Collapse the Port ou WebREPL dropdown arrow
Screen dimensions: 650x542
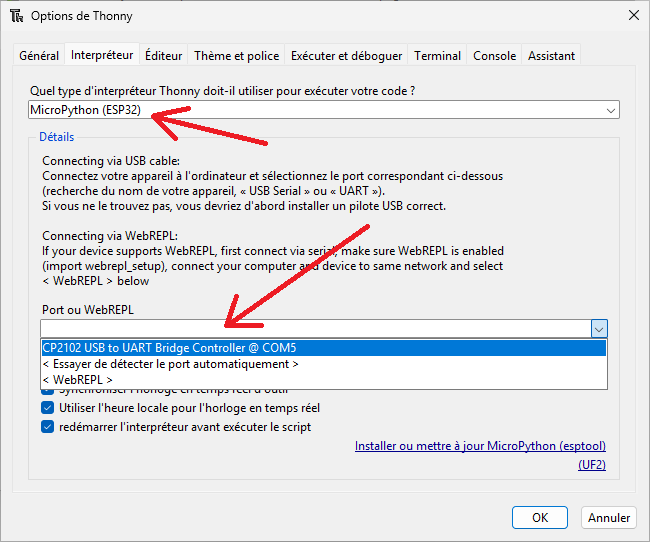pyautogui.click(x=598, y=328)
